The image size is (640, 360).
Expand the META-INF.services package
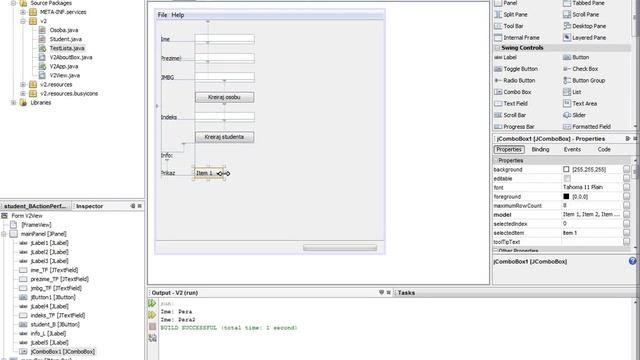coord(23,12)
